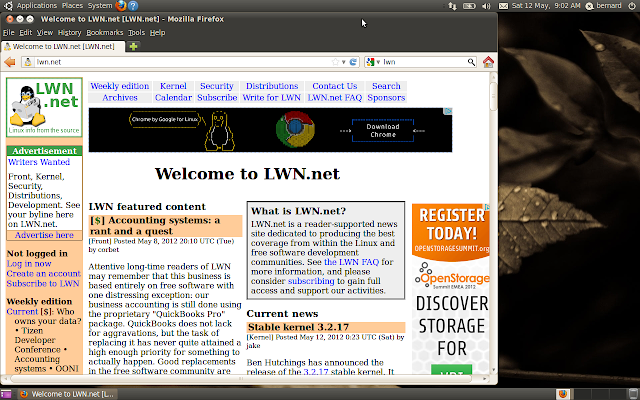Click the Contact Us link
This screenshot has height=400, width=640.
(335, 86)
